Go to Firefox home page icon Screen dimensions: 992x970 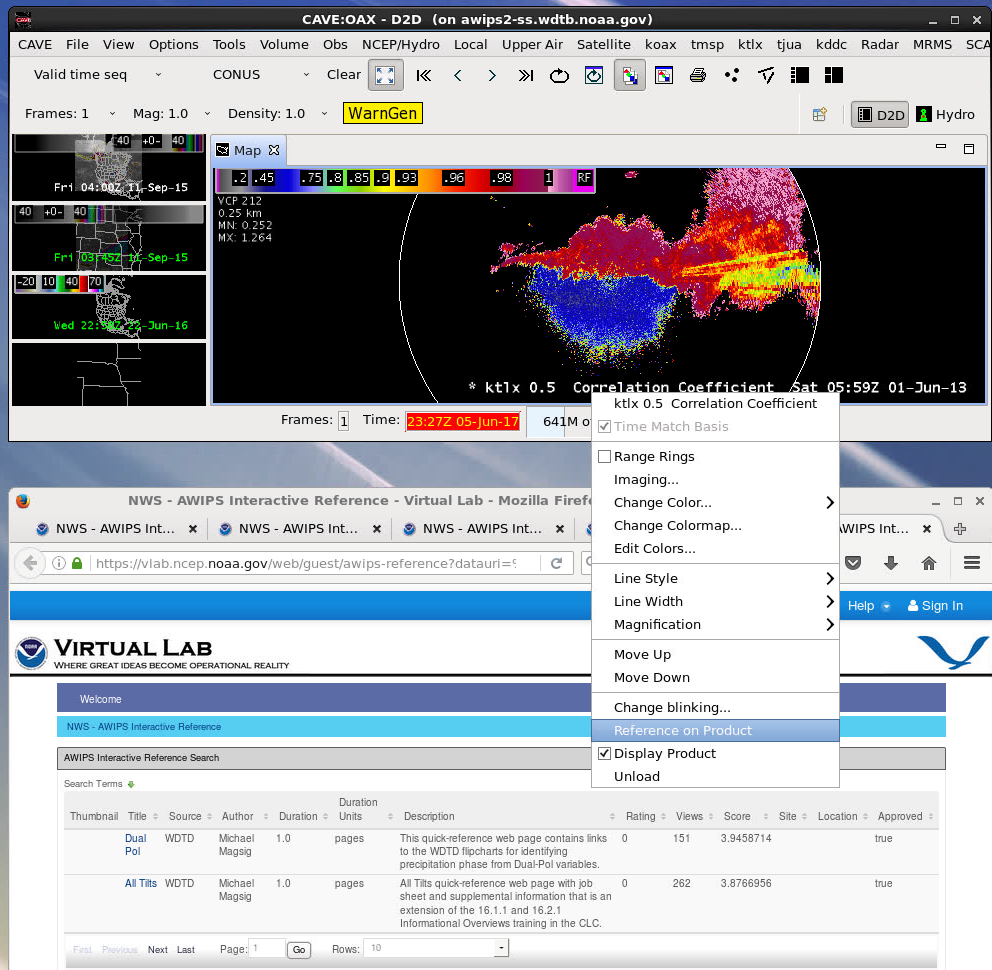pos(929,563)
